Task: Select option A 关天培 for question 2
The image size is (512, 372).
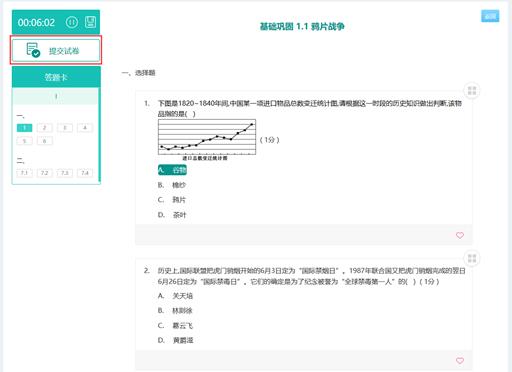Action: [175, 296]
